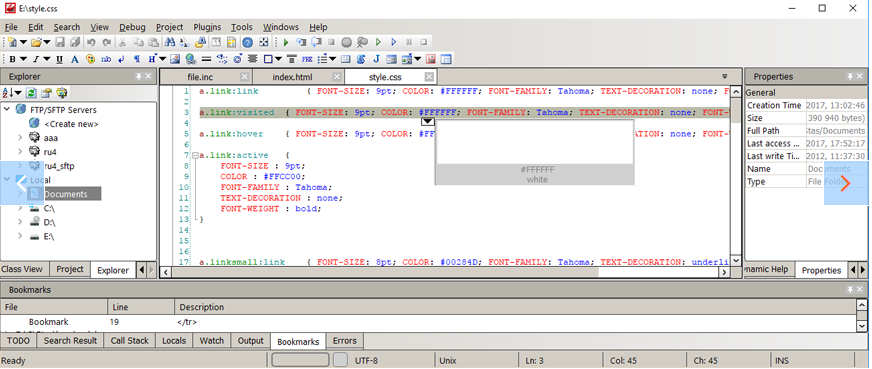Click the Unix line ending indicator
Screen dimensions: 872x369
pyautogui.click(x=448, y=361)
